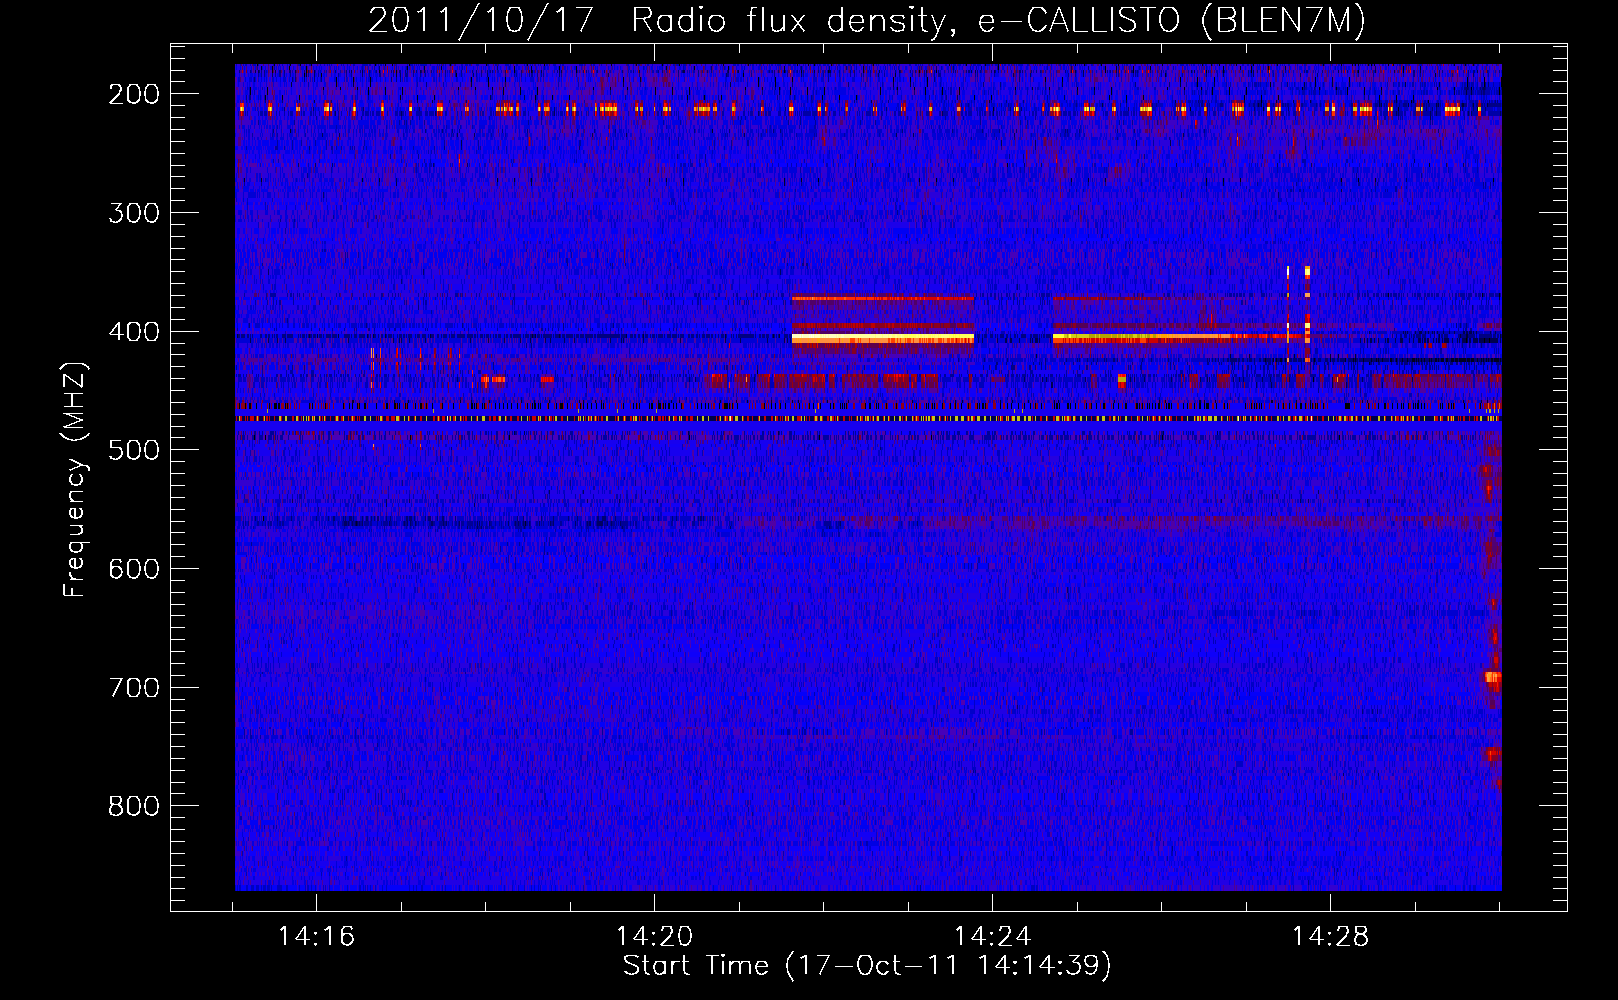Click the 14:28 time tick label
The width and height of the screenshot is (1618, 1000).
point(1330,937)
